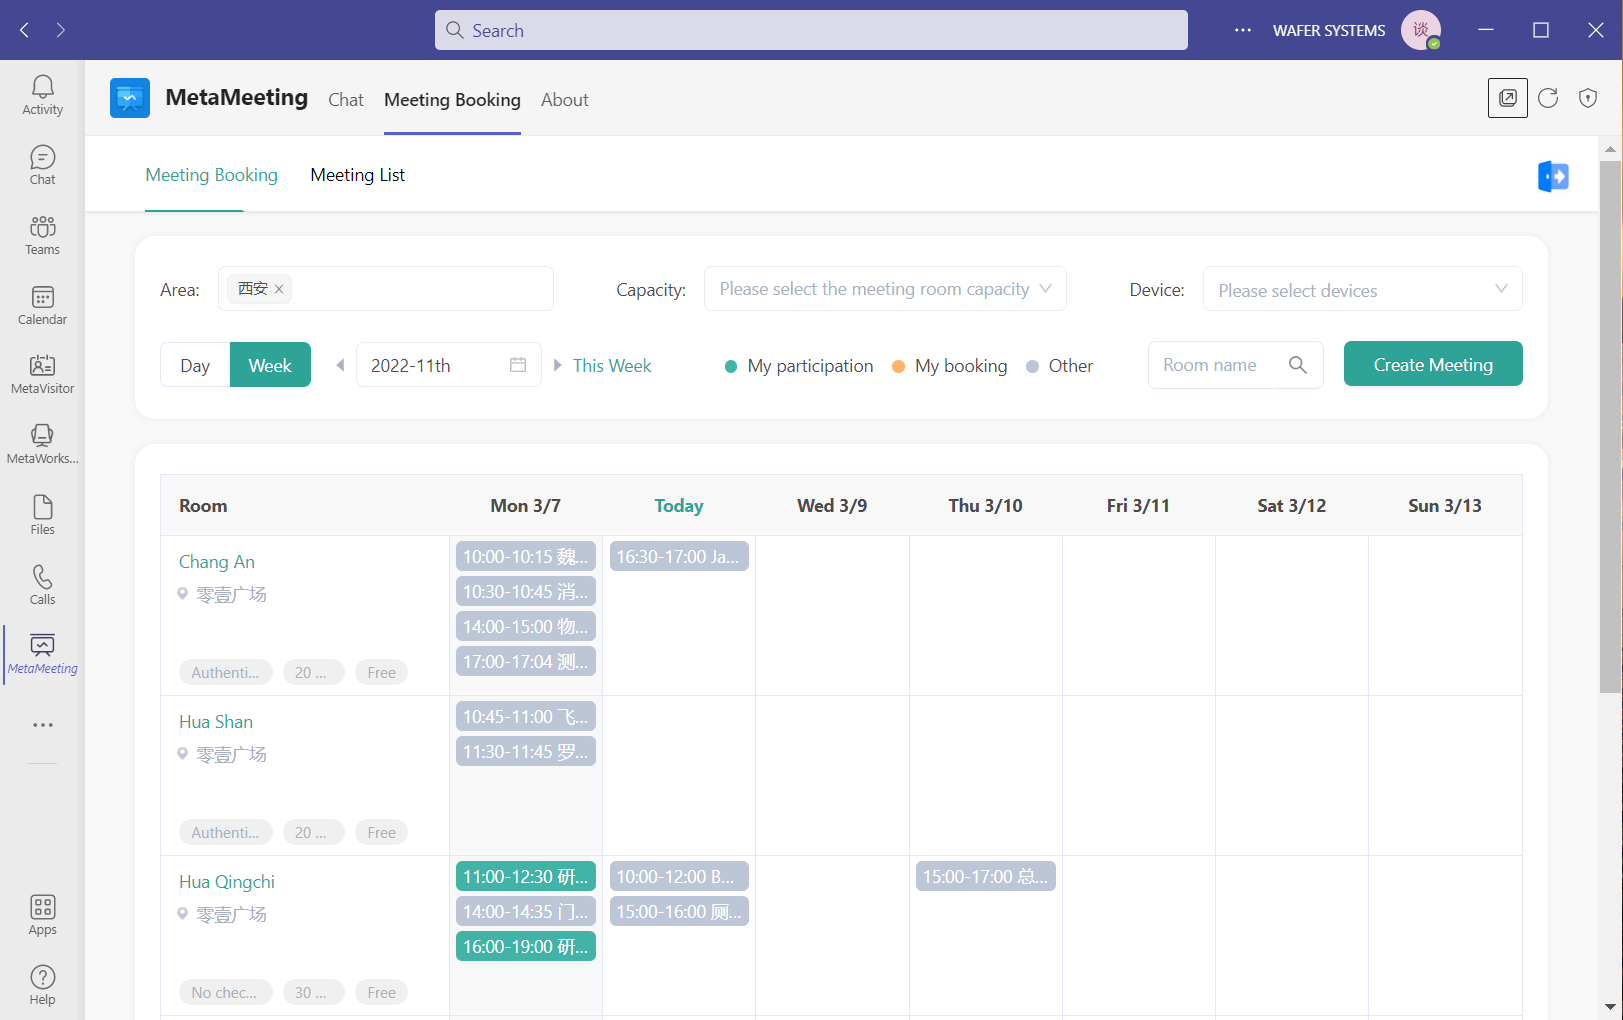Focus the Teams Search box
Screen dimensions: 1623x1020
pos(811,30)
